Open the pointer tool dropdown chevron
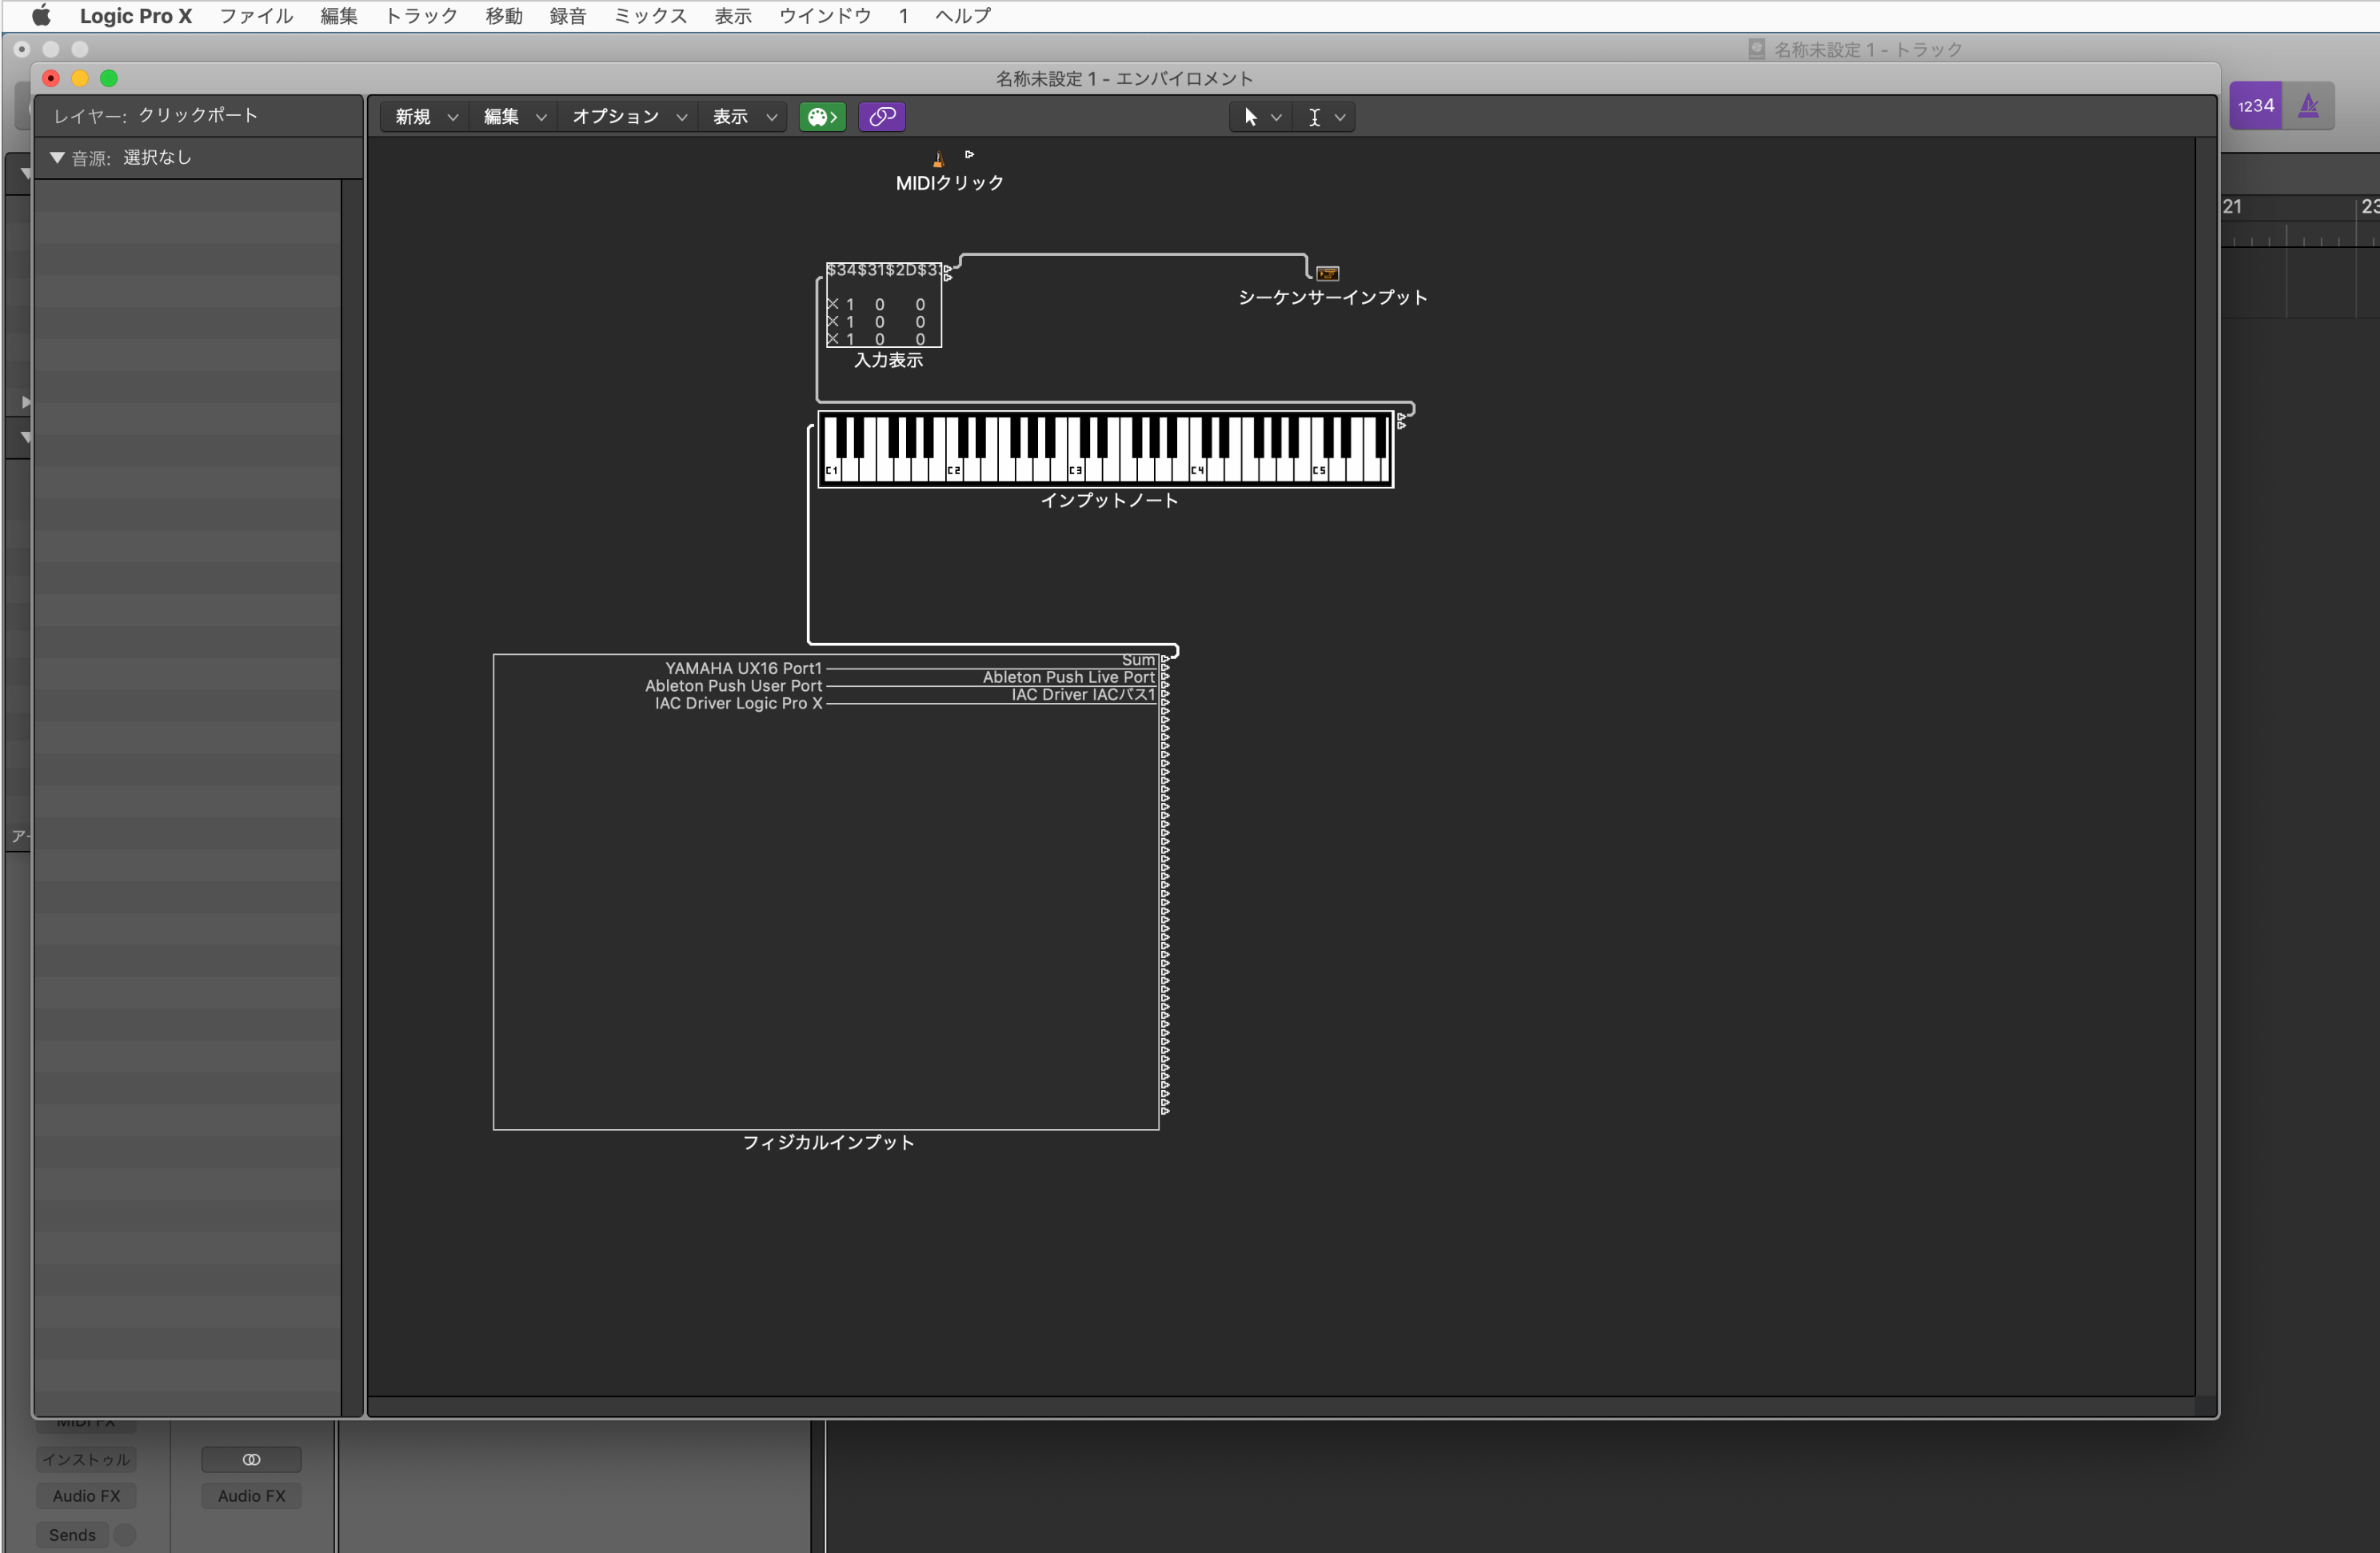The height and width of the screenshot is (1553, 2380). (x=1276, y=118)
